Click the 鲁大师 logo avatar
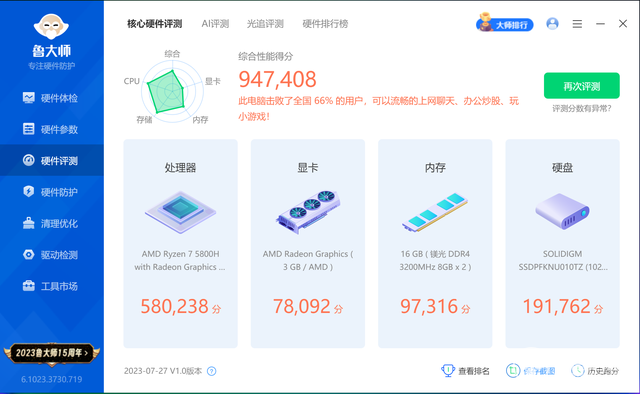Viewport: 640px width, 394px height. [x=51, y=26]
